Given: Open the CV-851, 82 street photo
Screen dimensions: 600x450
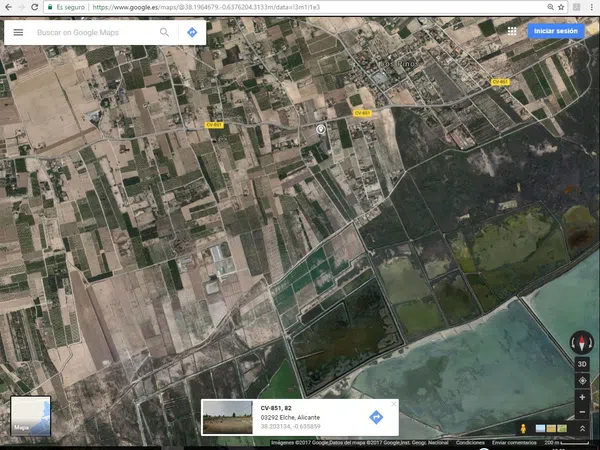Looking at the screenshot, I should (x=227, y=417).
